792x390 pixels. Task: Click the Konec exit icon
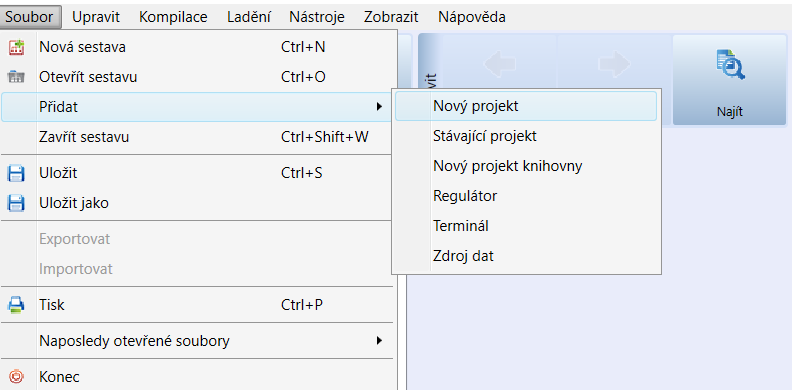[17, 377]
